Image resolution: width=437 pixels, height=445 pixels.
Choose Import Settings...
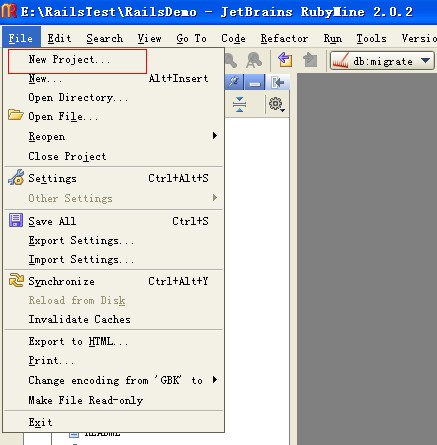[x=114, y=259]
